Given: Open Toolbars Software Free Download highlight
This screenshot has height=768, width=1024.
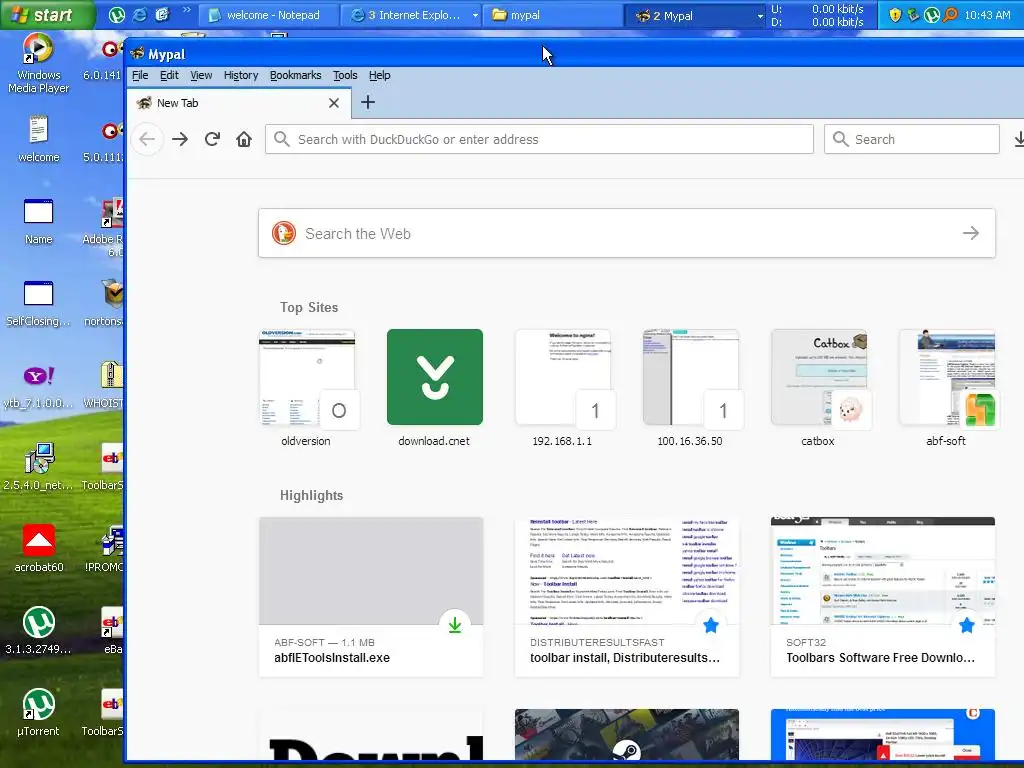Looking at the screenshot, I should click(883, 597).
